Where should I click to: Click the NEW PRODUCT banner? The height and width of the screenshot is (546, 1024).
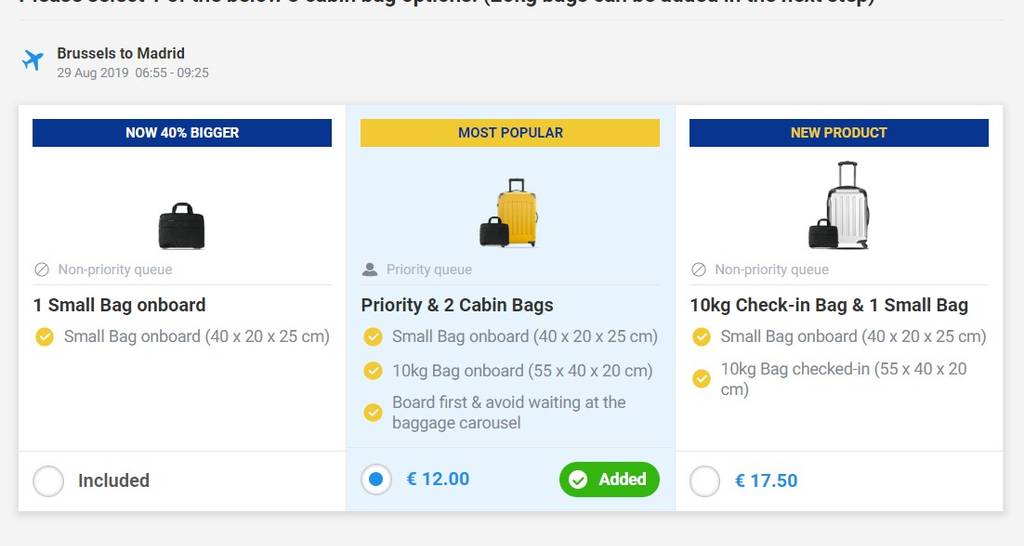pyautogui.click(x=838, y=132)
